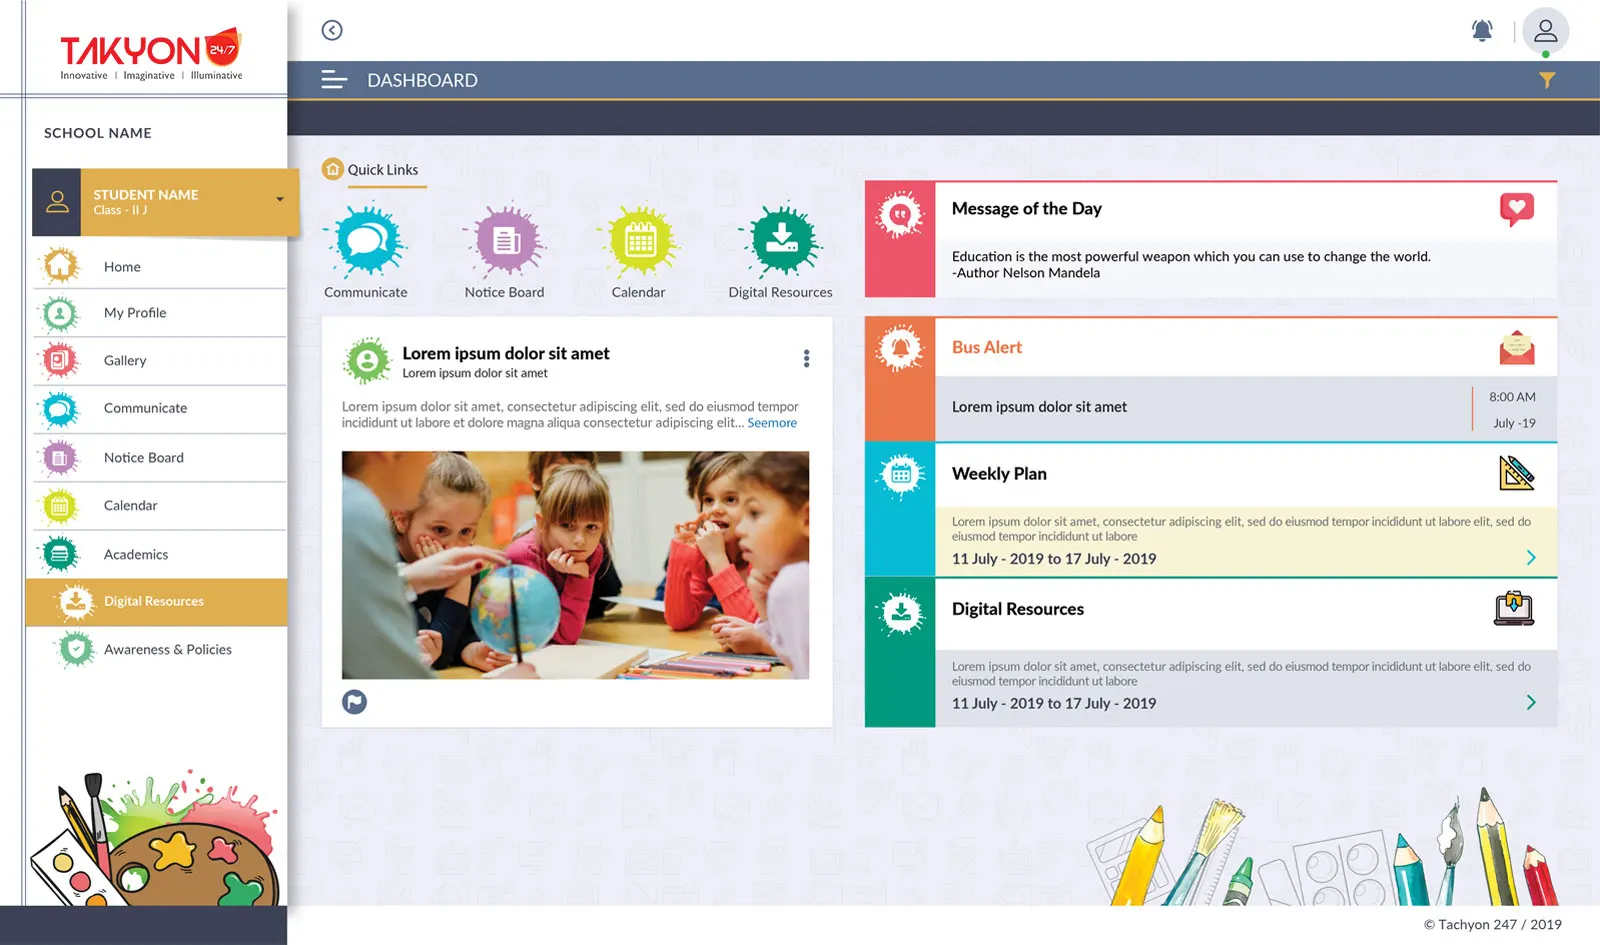1600x945 pixels.
Task: Click the Seemore link in post
Action: point(772,423)
